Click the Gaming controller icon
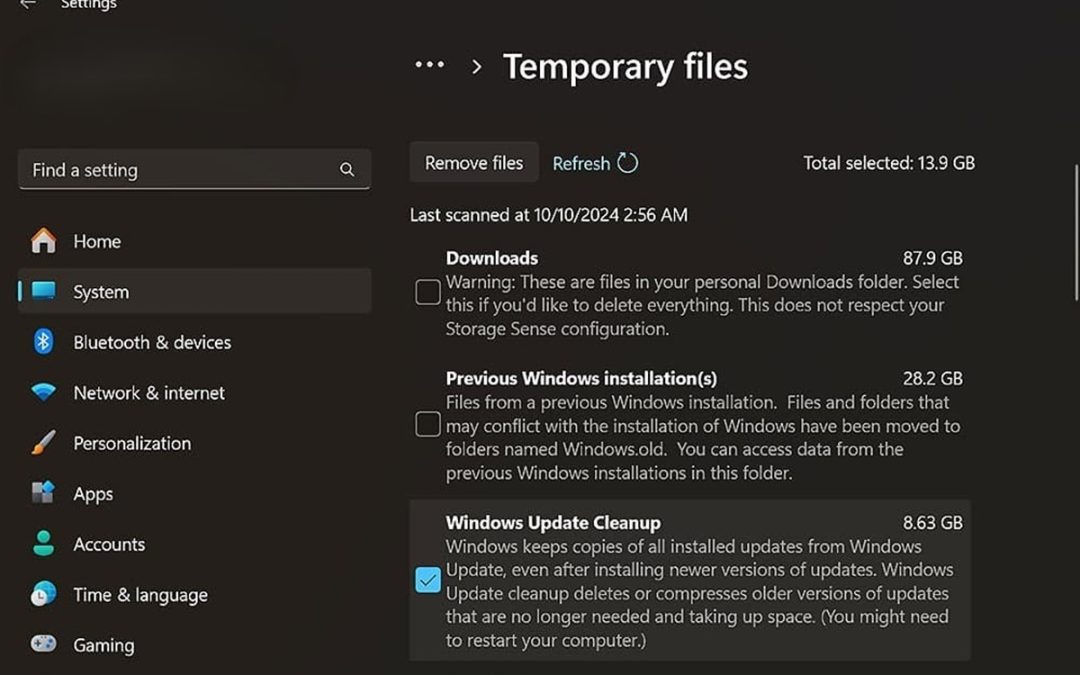Screen dimensions: 1080x675 [x=43, y=645]
